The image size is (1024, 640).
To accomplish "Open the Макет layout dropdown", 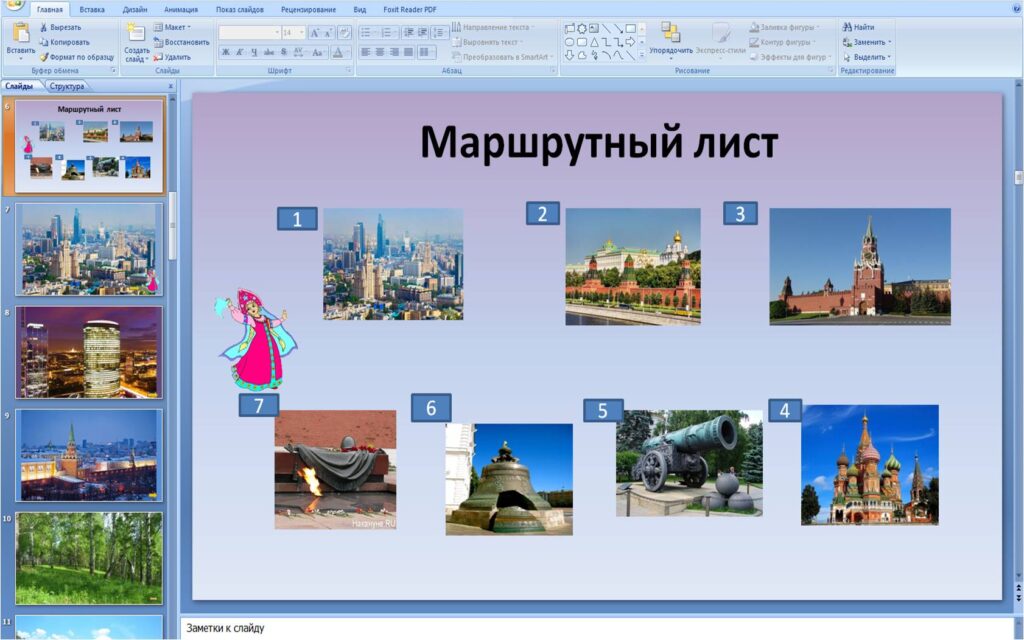I will [x=174, y=27].
